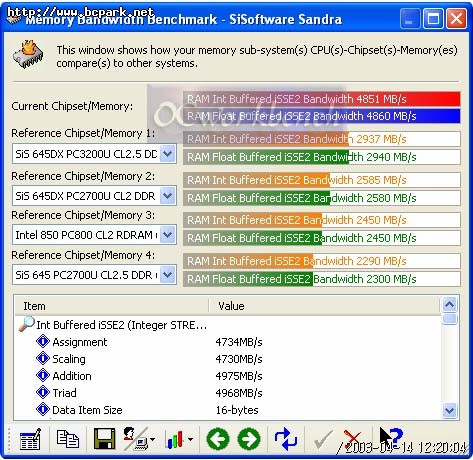Select the Addition row label

pyautogui.click(x=72, y=376)
